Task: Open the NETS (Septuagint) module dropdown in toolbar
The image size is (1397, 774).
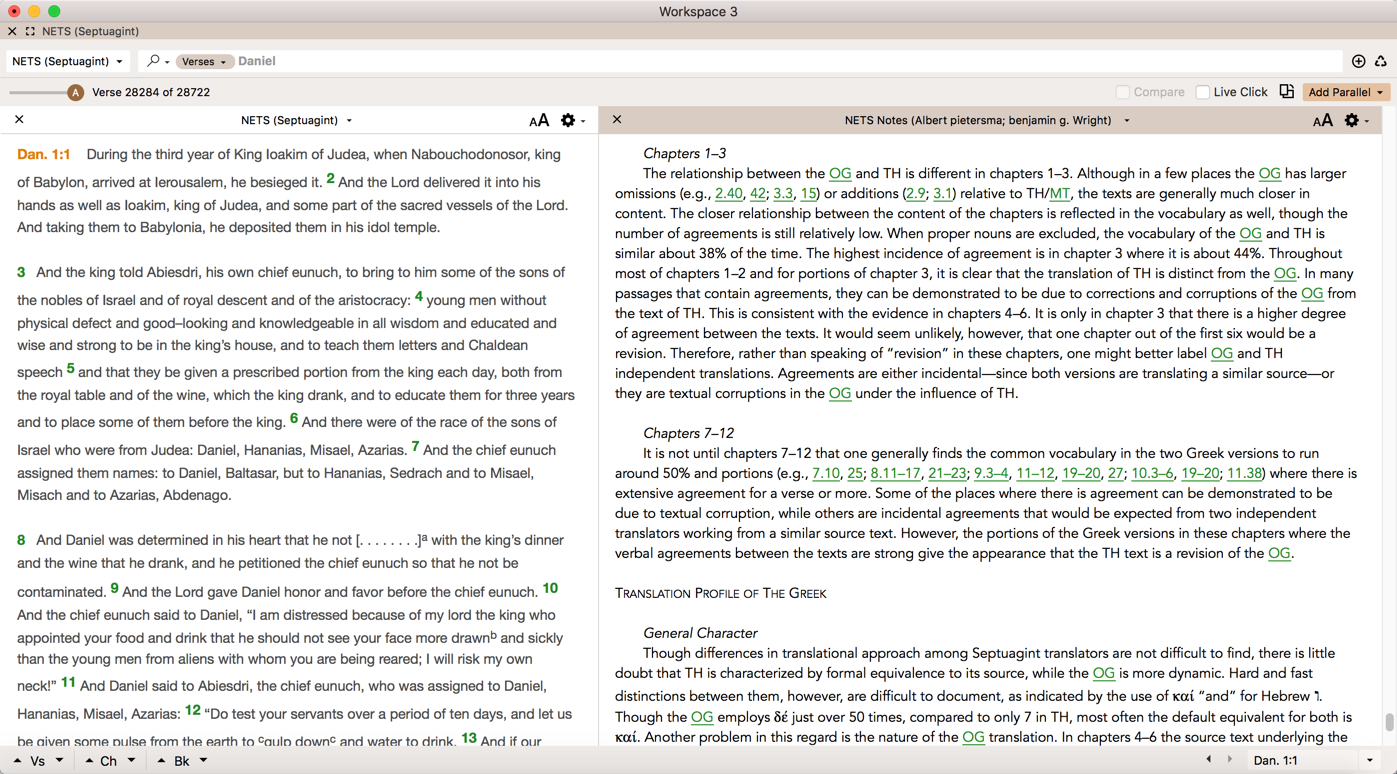Action: [67, 61]
